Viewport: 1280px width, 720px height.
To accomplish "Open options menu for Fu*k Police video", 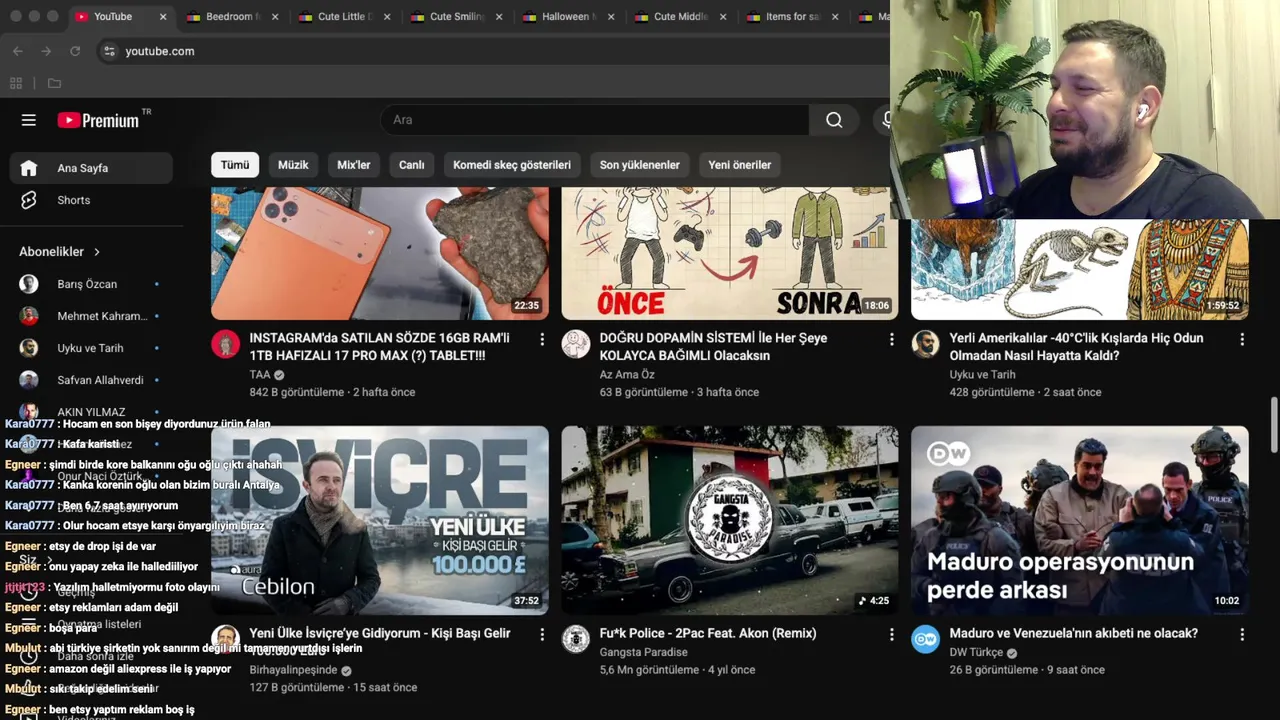I will [x=892, y=635].
